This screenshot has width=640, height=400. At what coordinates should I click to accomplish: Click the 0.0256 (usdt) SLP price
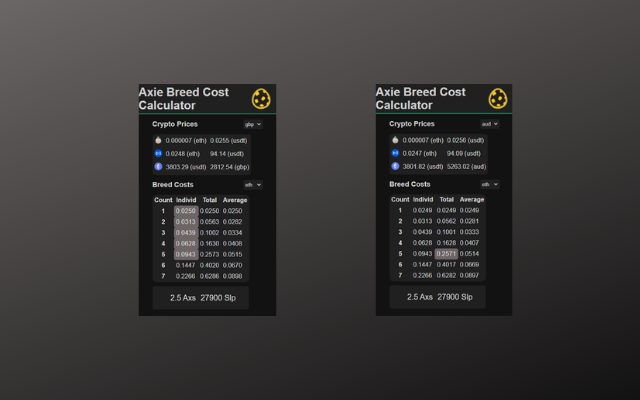465,140
